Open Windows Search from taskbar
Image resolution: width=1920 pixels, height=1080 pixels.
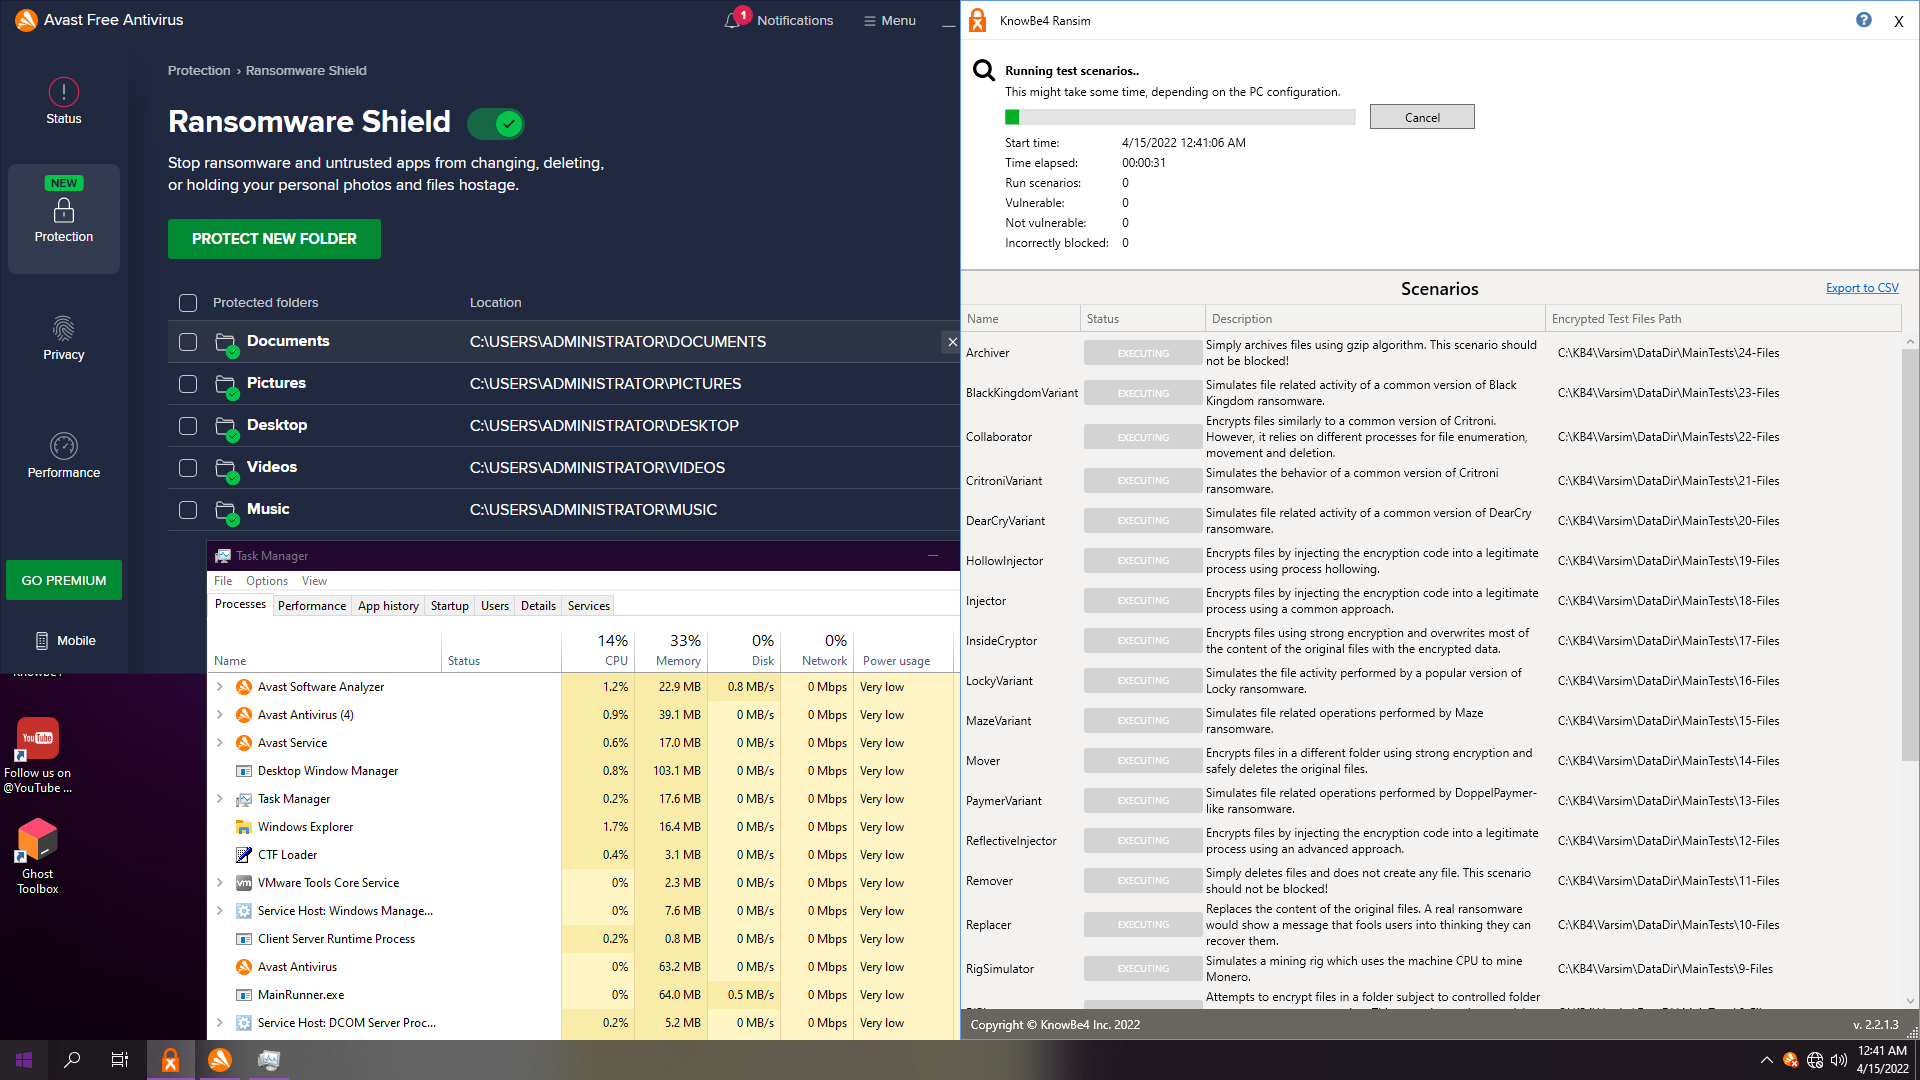click(x=72, y=1060)
